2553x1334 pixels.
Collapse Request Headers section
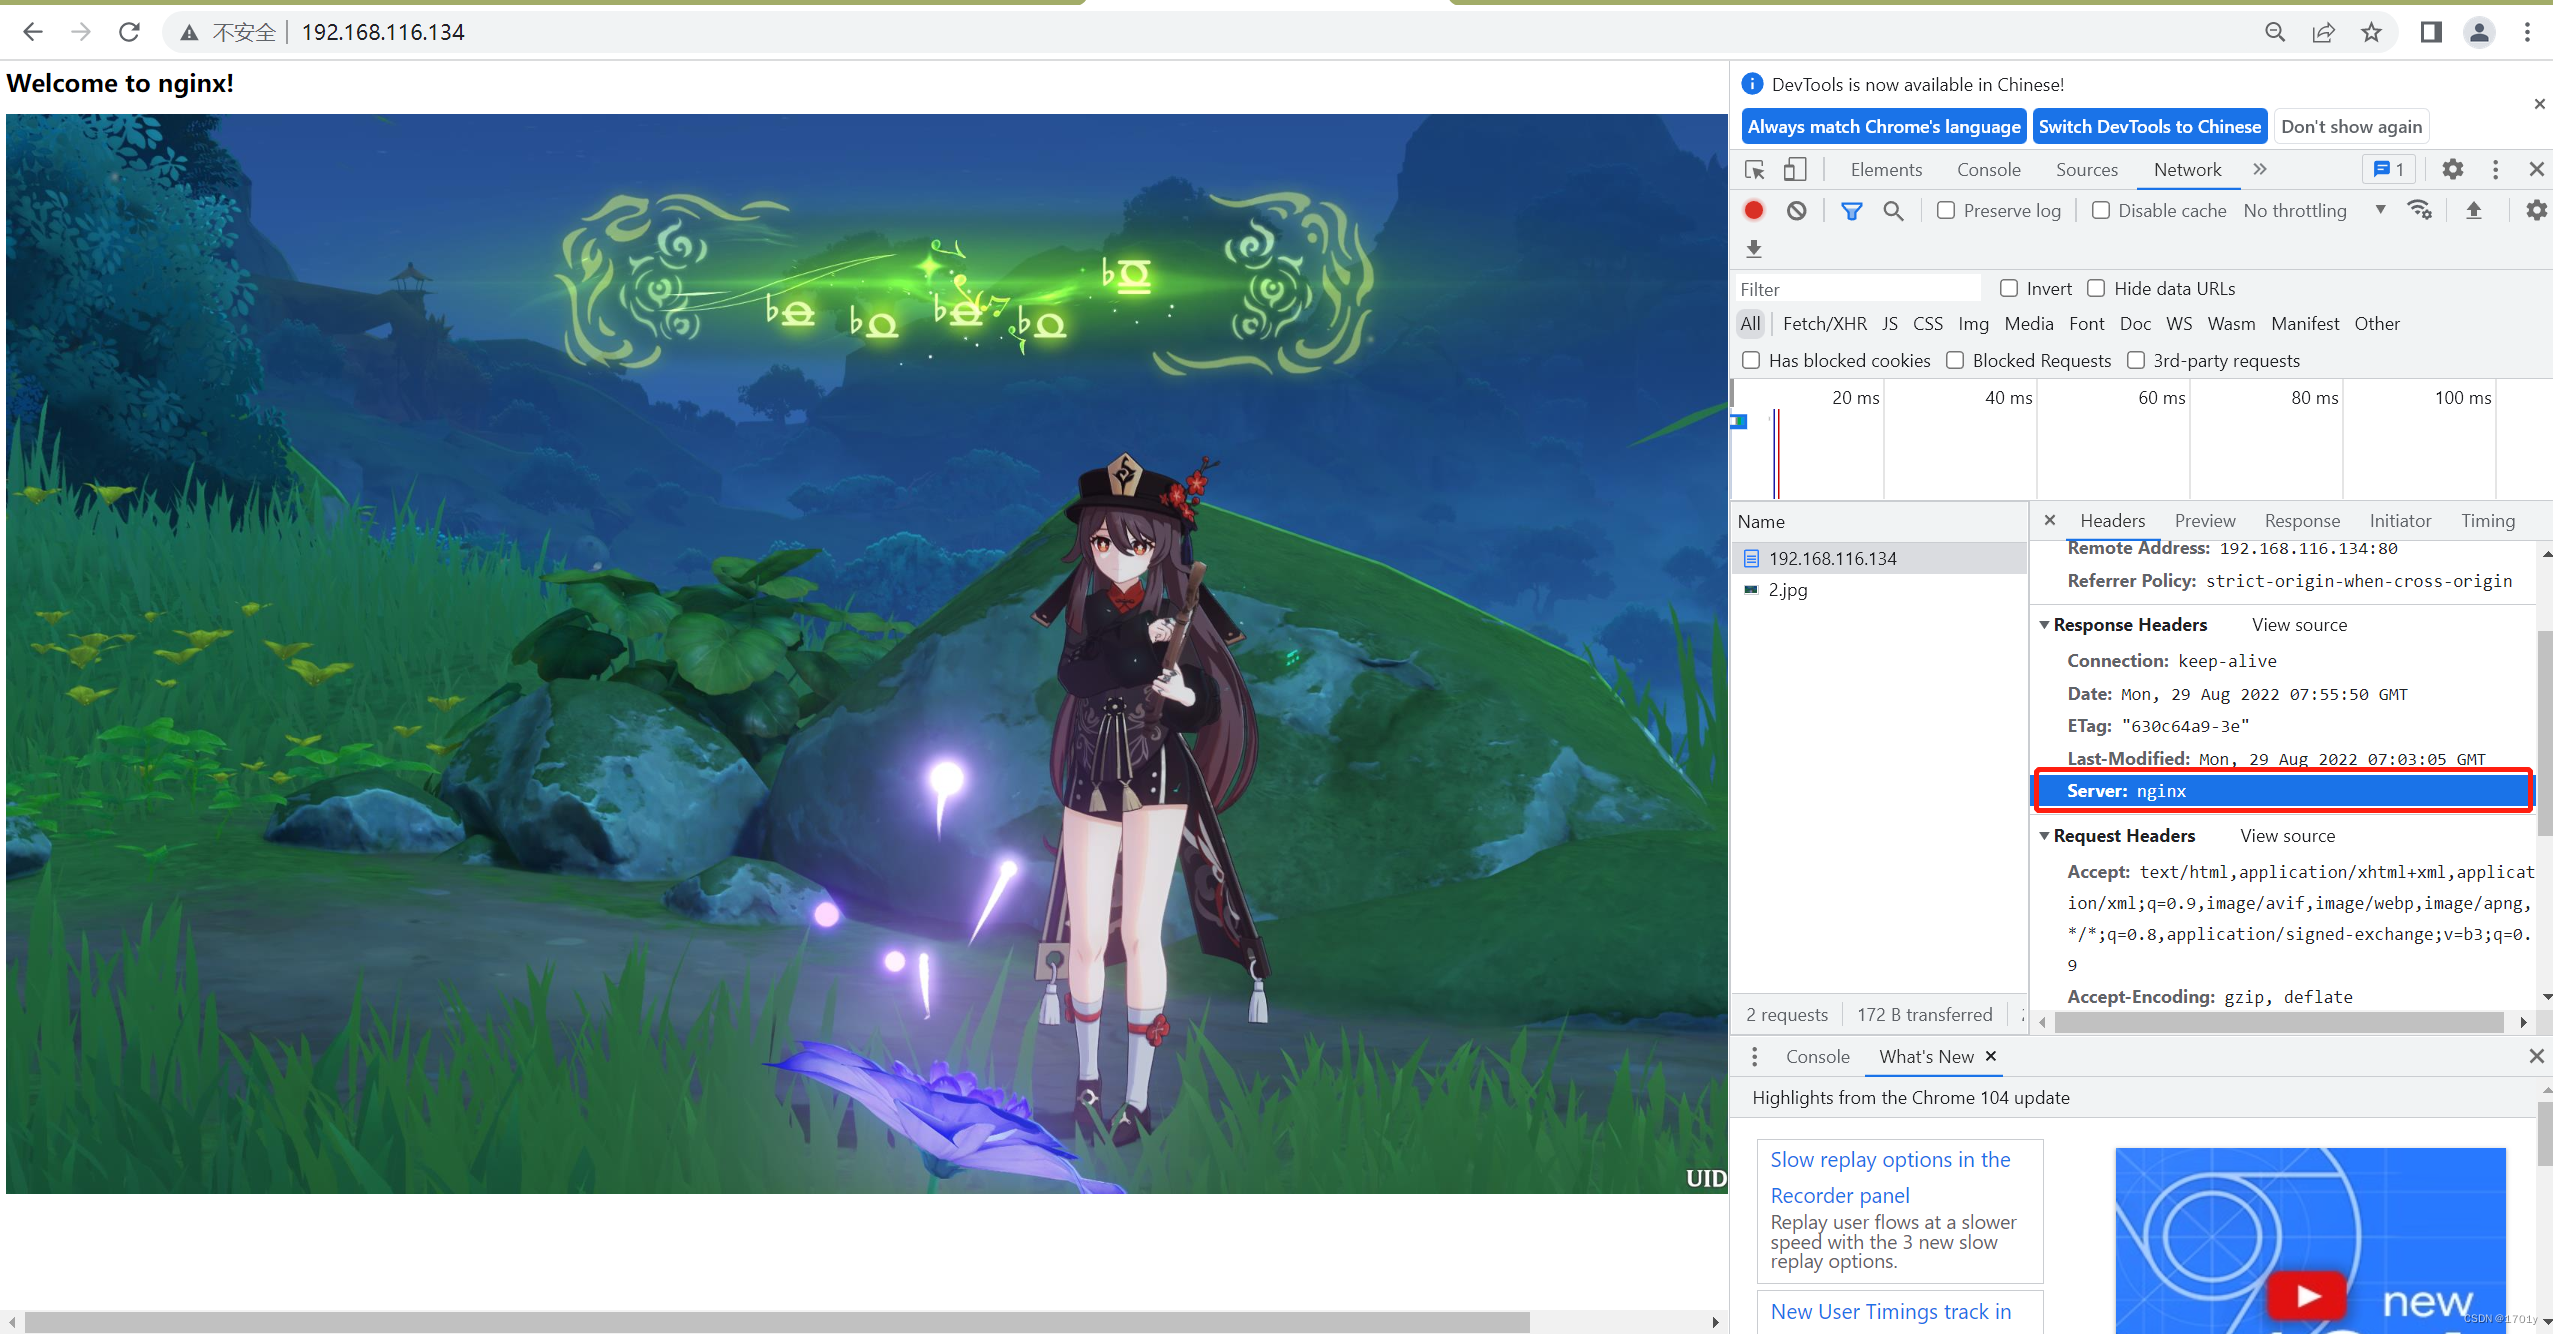(2044, 836)
